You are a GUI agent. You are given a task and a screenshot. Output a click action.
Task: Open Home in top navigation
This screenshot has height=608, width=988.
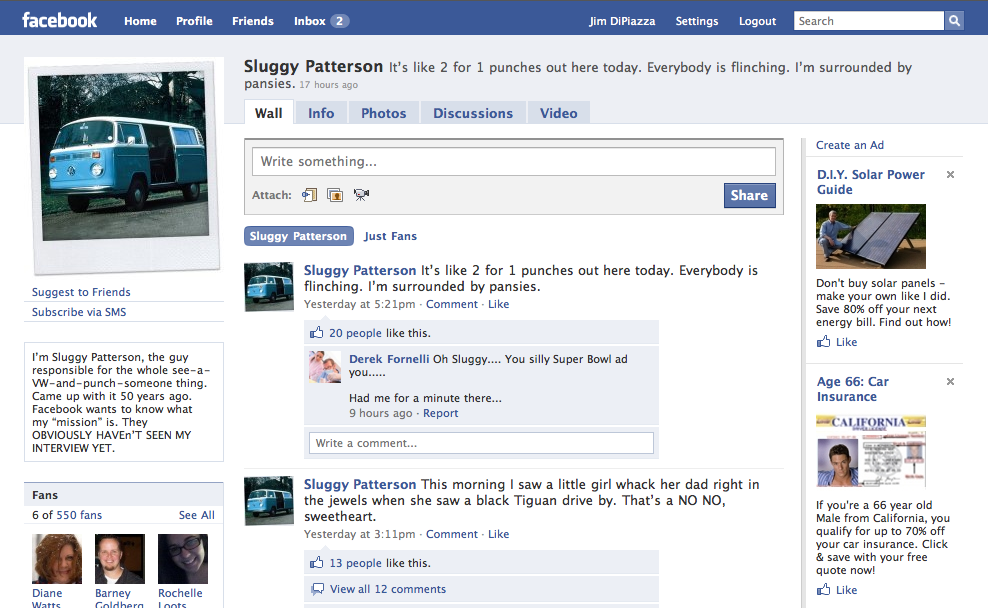(x=140, y=21)
